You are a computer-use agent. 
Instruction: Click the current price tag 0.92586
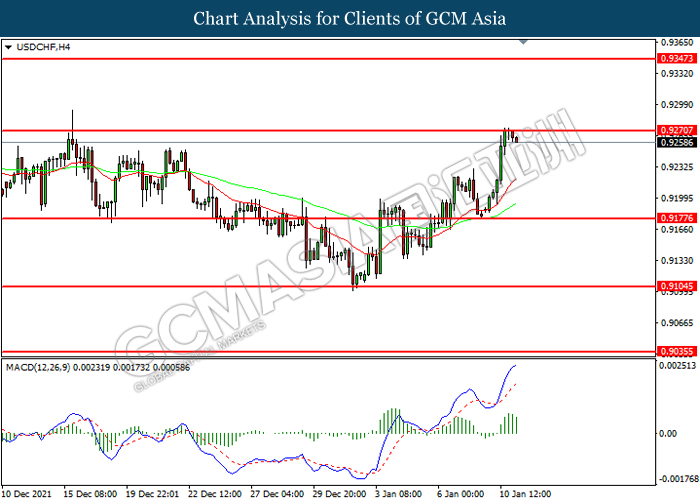[x=677, y=142]
